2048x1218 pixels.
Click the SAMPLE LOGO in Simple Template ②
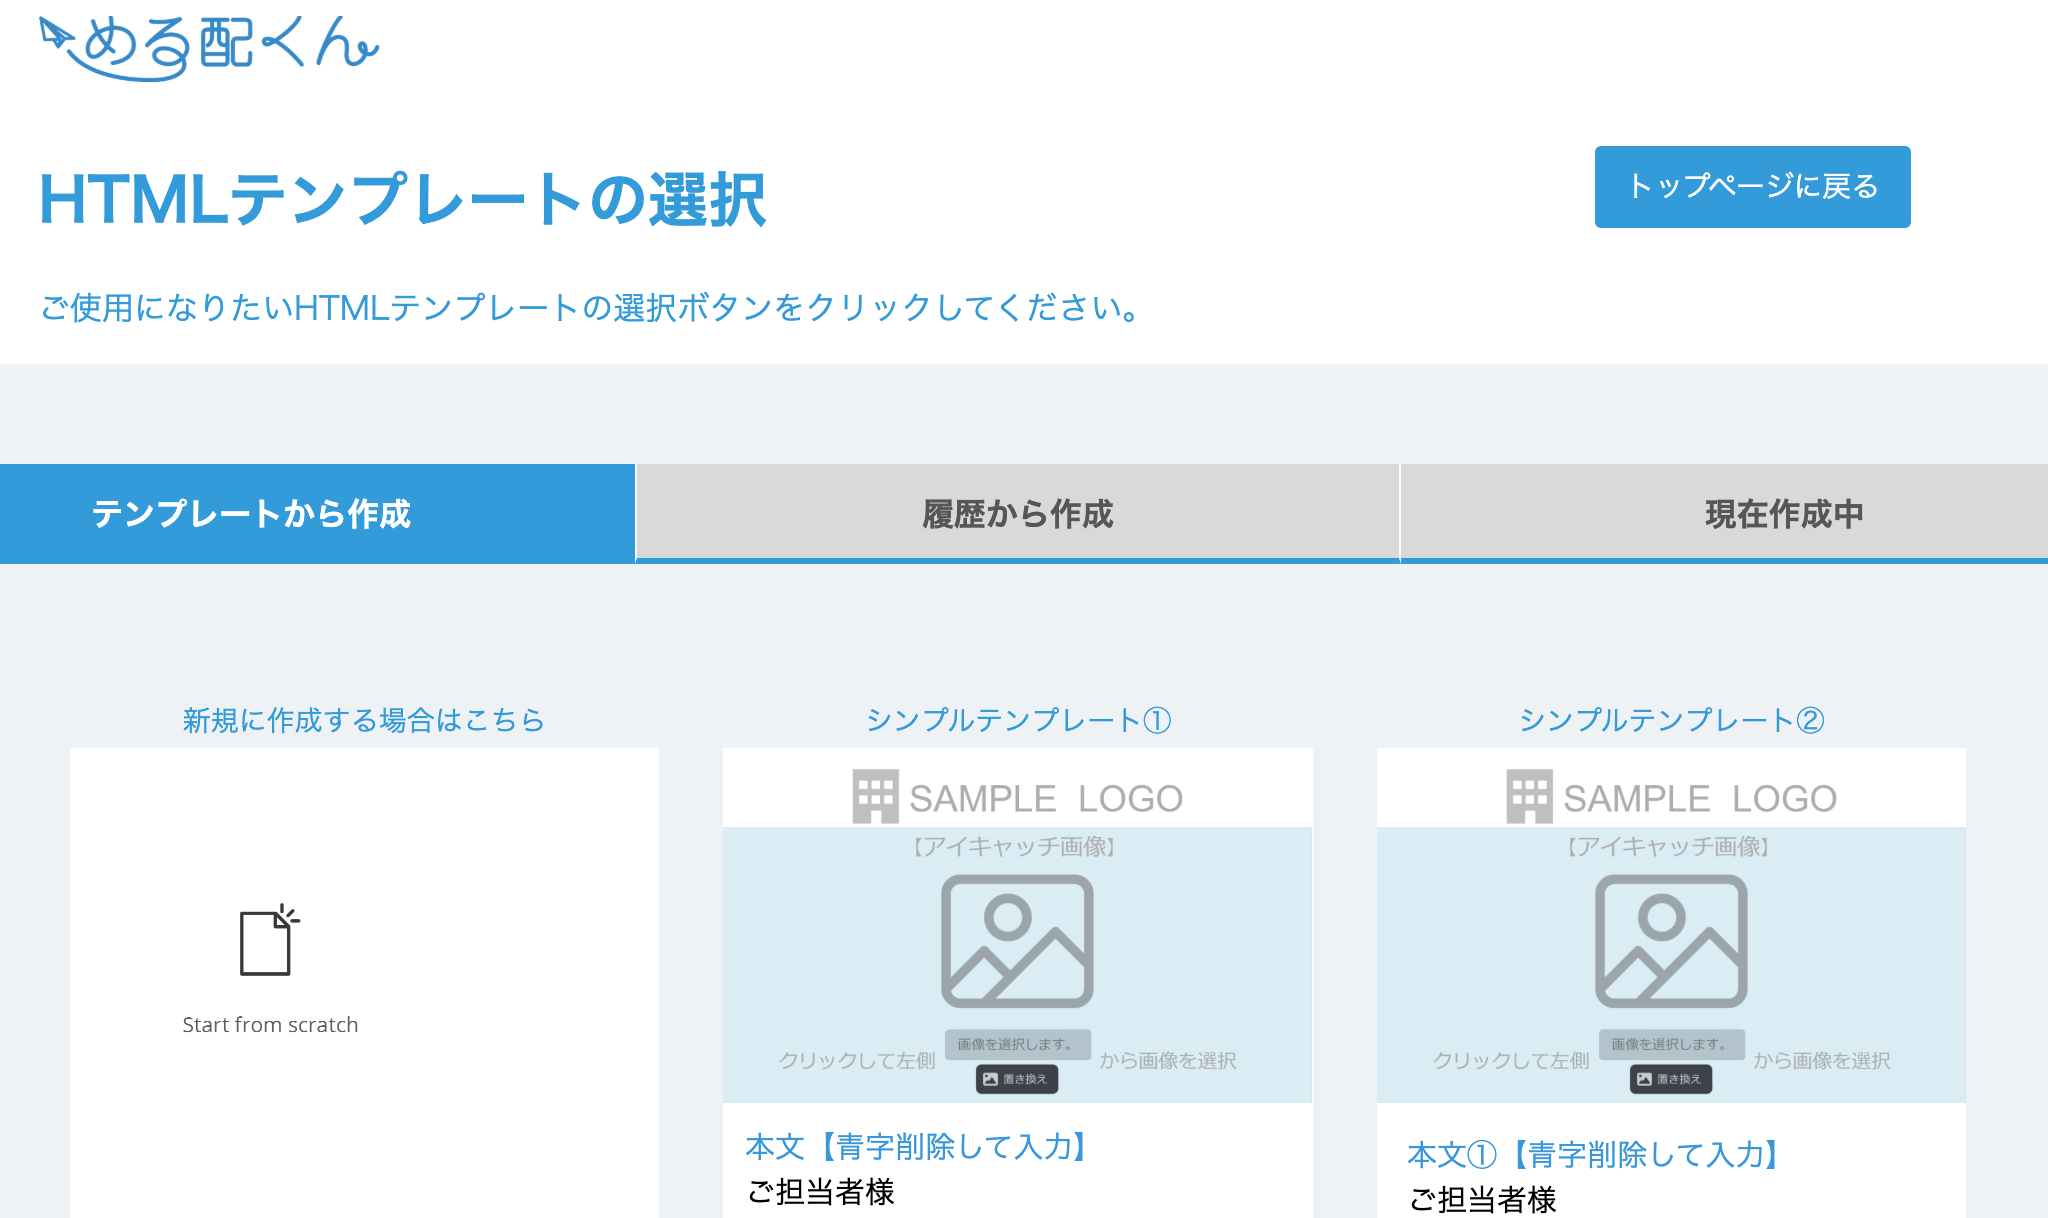coord(1671,798)
